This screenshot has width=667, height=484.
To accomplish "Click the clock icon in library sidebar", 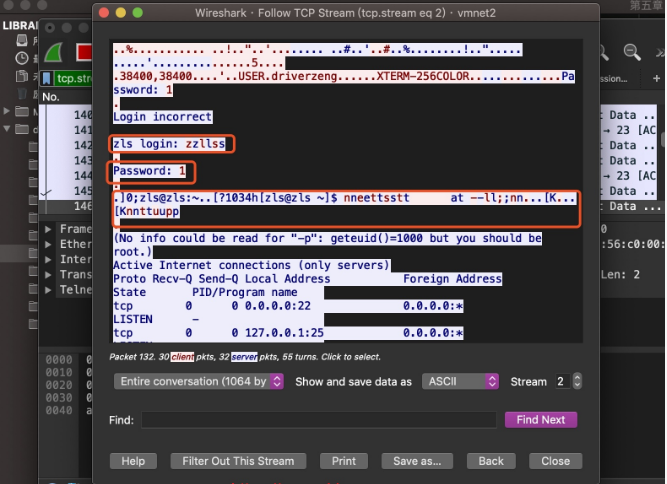I will point(22,58).
